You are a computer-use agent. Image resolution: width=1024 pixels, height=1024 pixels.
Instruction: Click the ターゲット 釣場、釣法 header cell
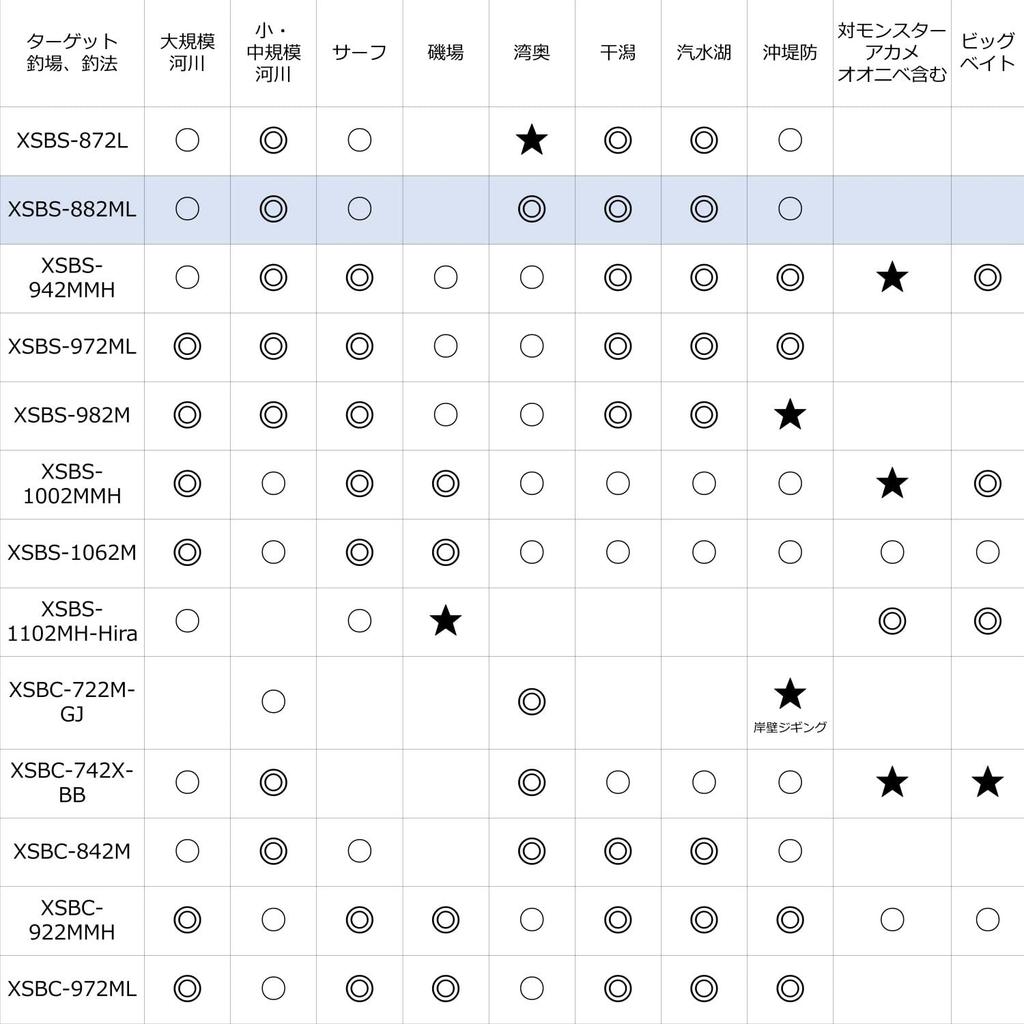click(72, 53)
